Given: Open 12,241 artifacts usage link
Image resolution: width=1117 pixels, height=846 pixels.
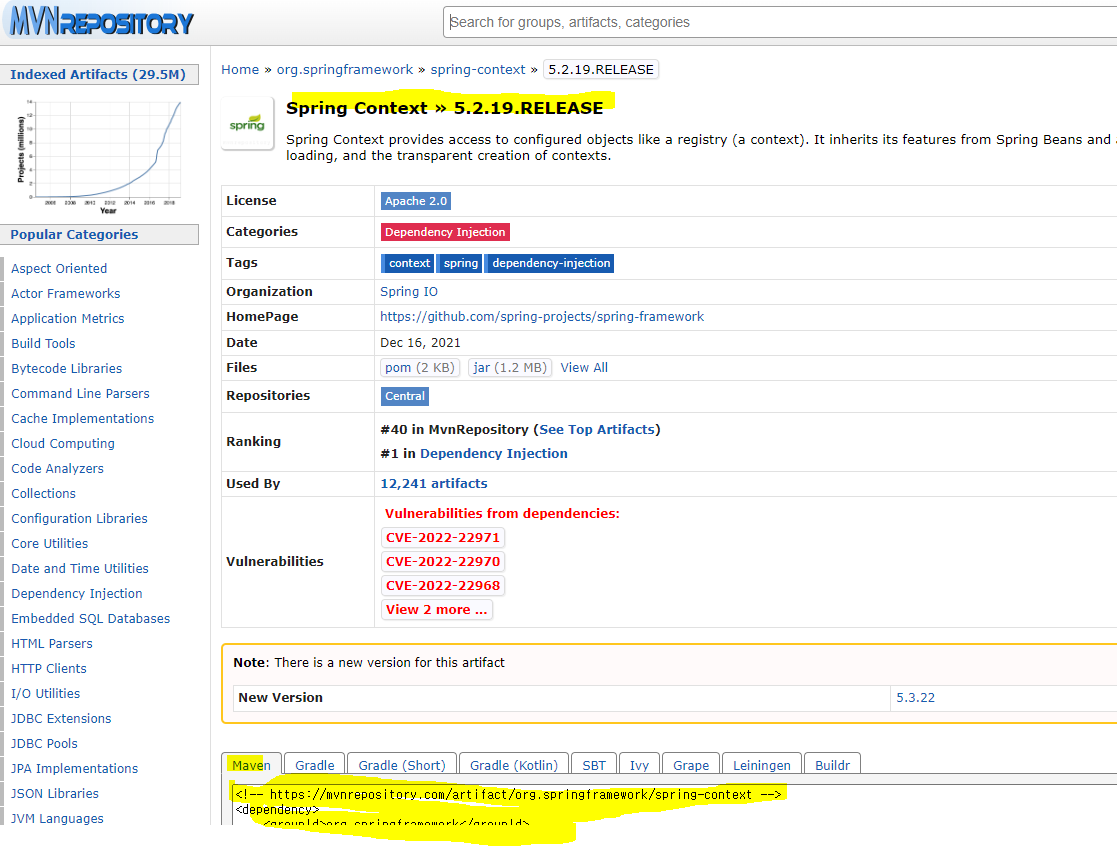Looking at the screenshot, I should click(x=434, y=484).
